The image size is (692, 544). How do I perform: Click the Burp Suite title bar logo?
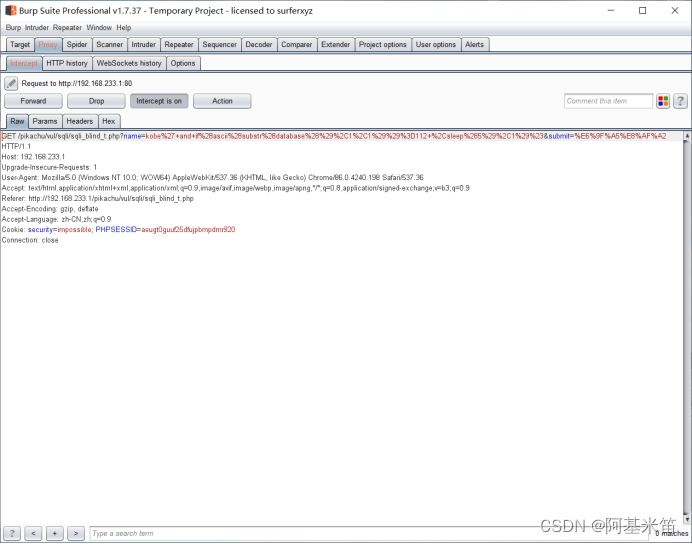tap(11, 10)
